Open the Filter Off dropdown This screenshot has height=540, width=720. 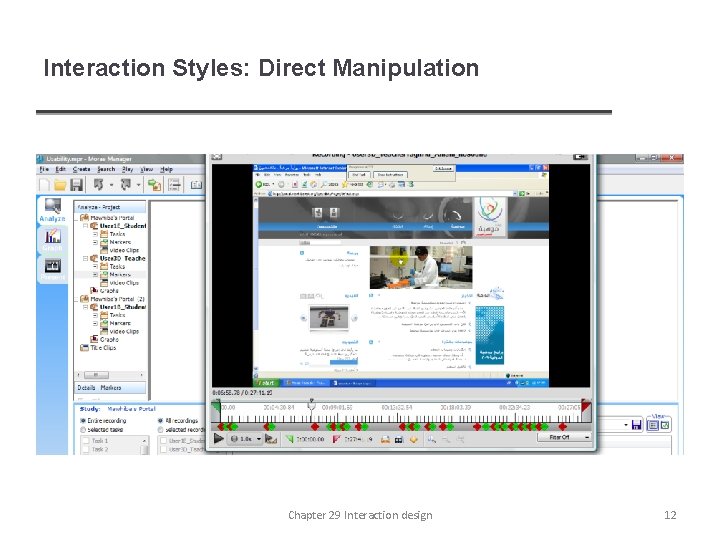pos(564,438)
